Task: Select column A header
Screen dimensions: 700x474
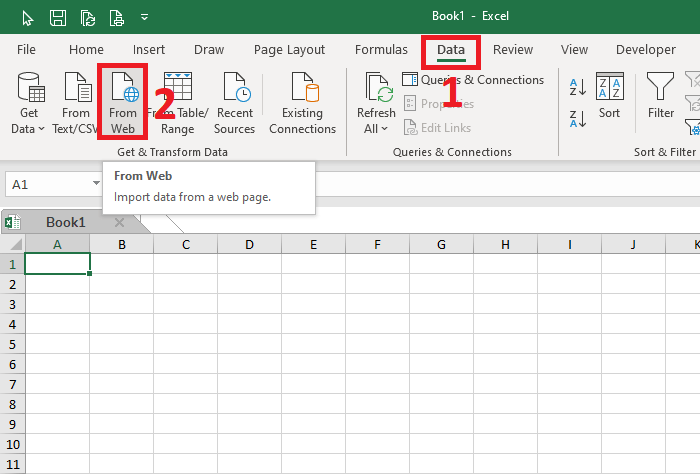Action: 57,245
